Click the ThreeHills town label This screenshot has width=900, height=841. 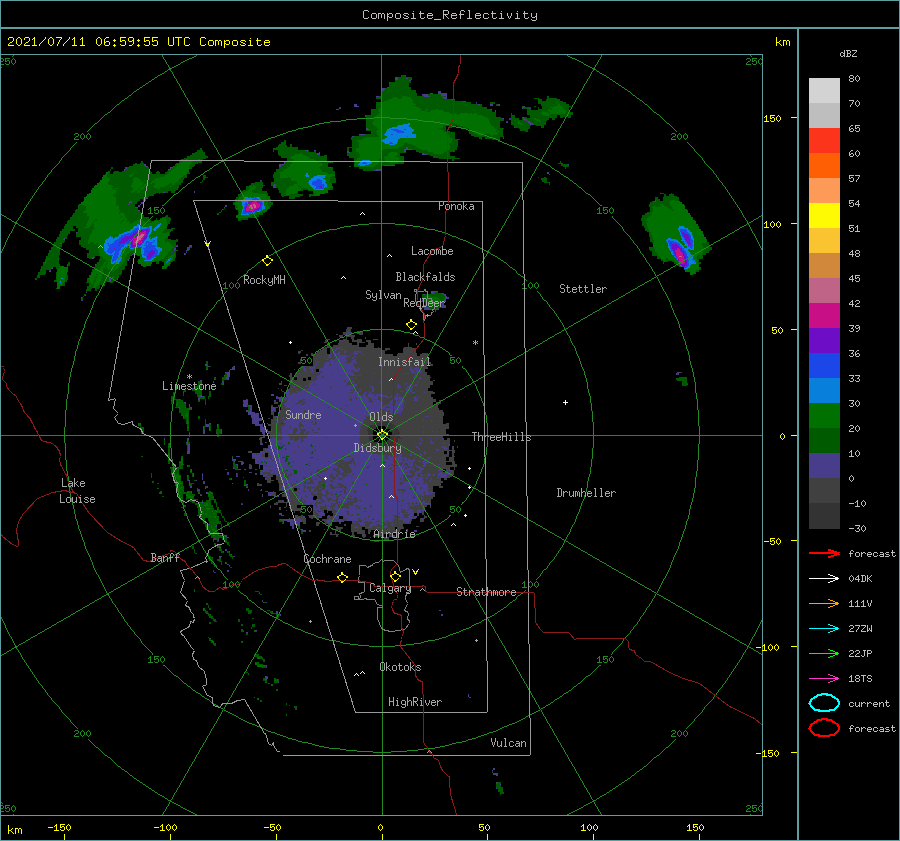(501, 437)
